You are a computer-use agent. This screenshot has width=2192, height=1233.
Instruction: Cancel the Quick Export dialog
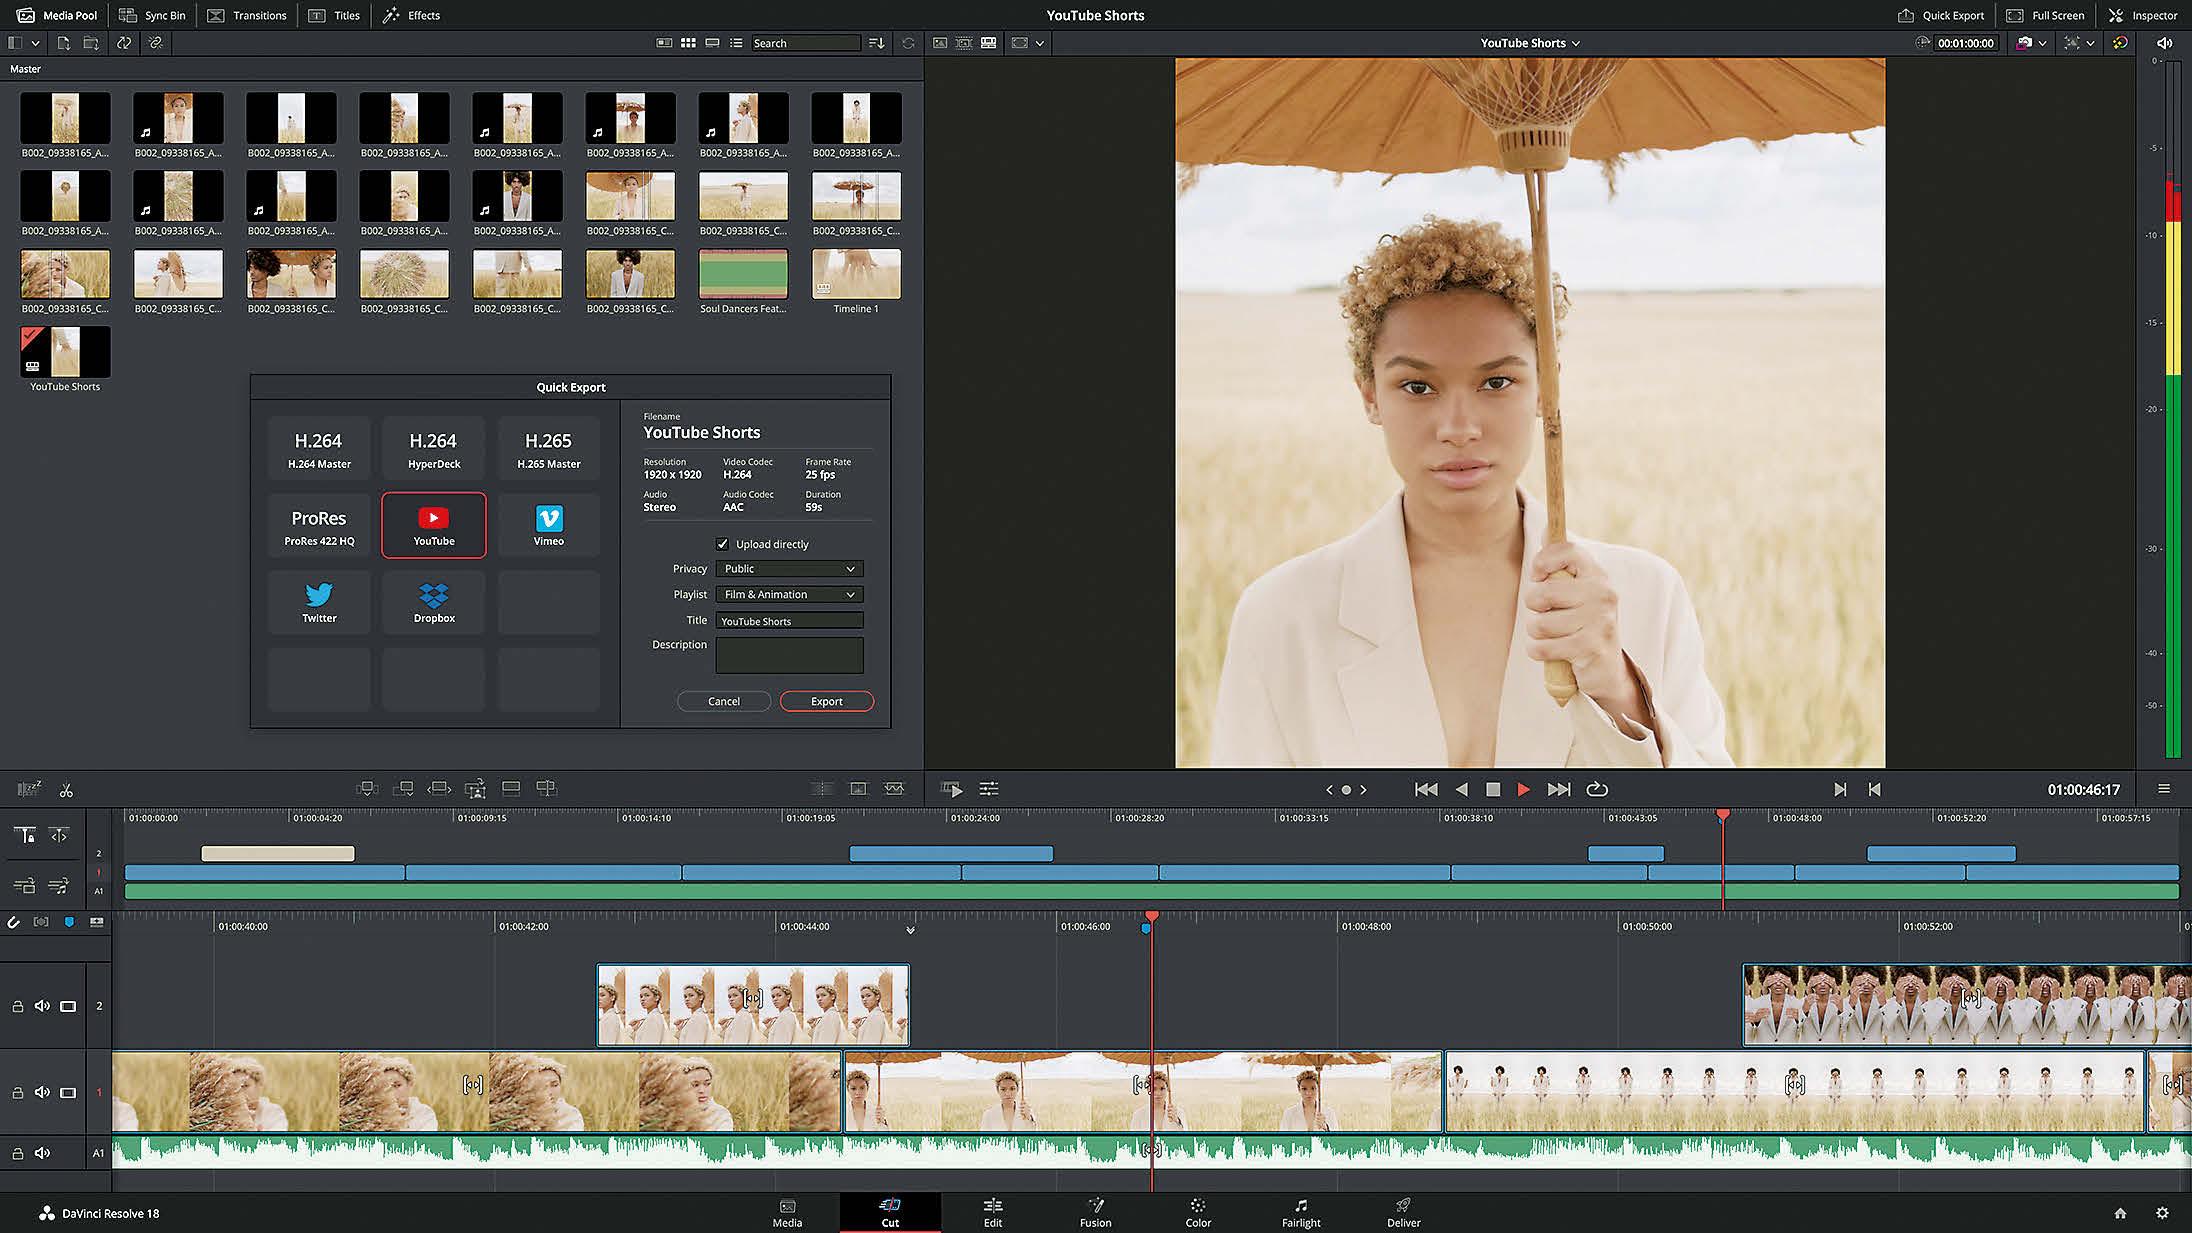[723, 701]
